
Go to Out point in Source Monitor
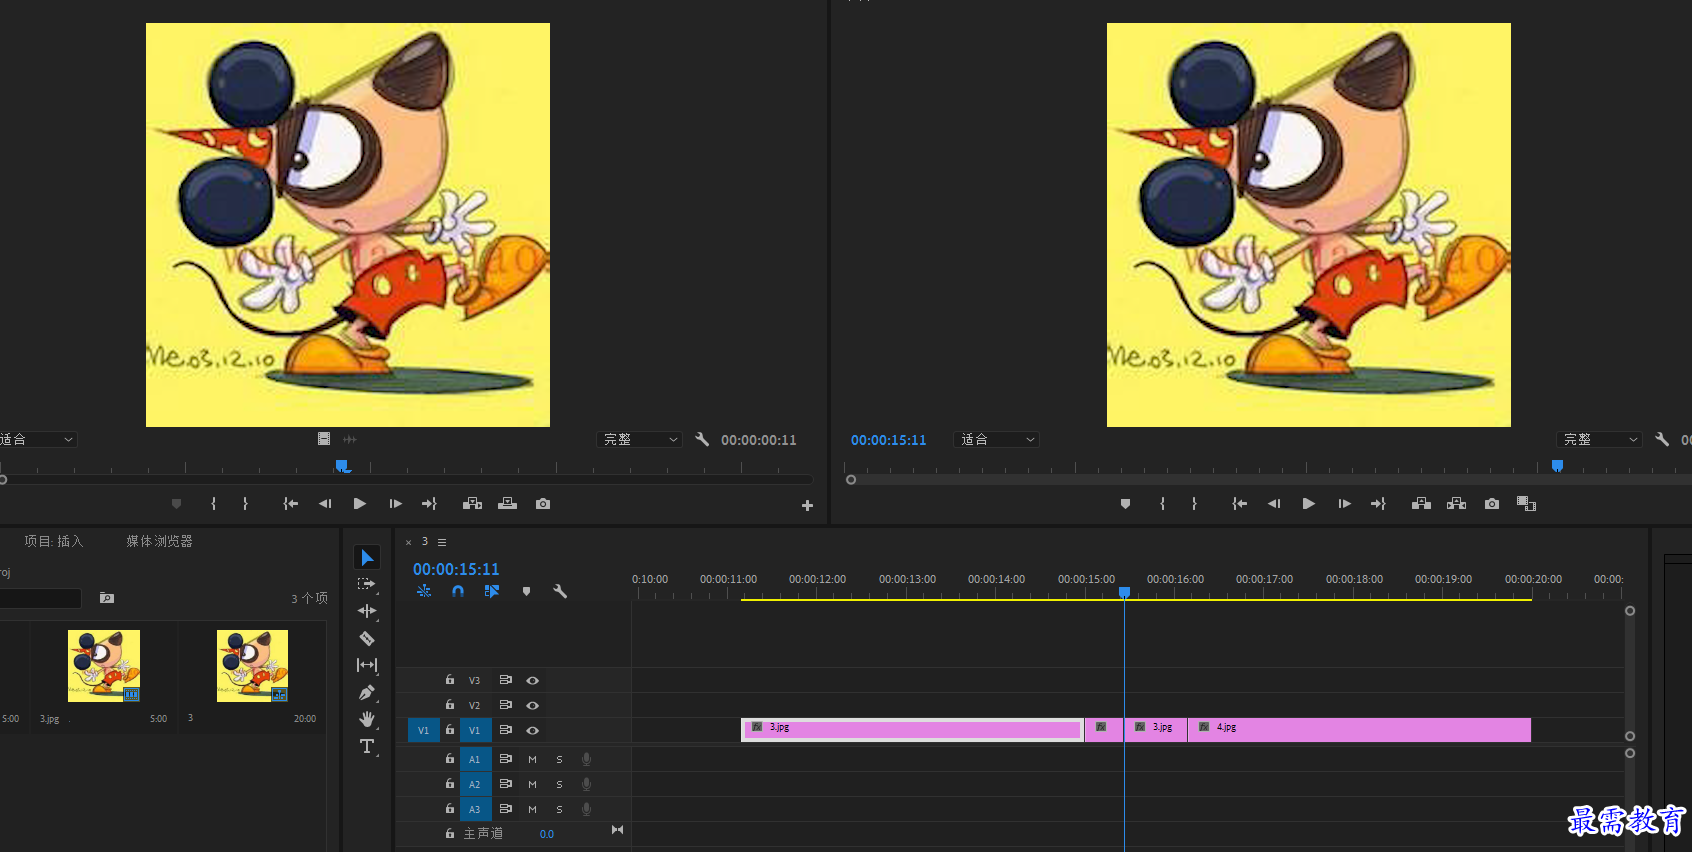point(429,504)
